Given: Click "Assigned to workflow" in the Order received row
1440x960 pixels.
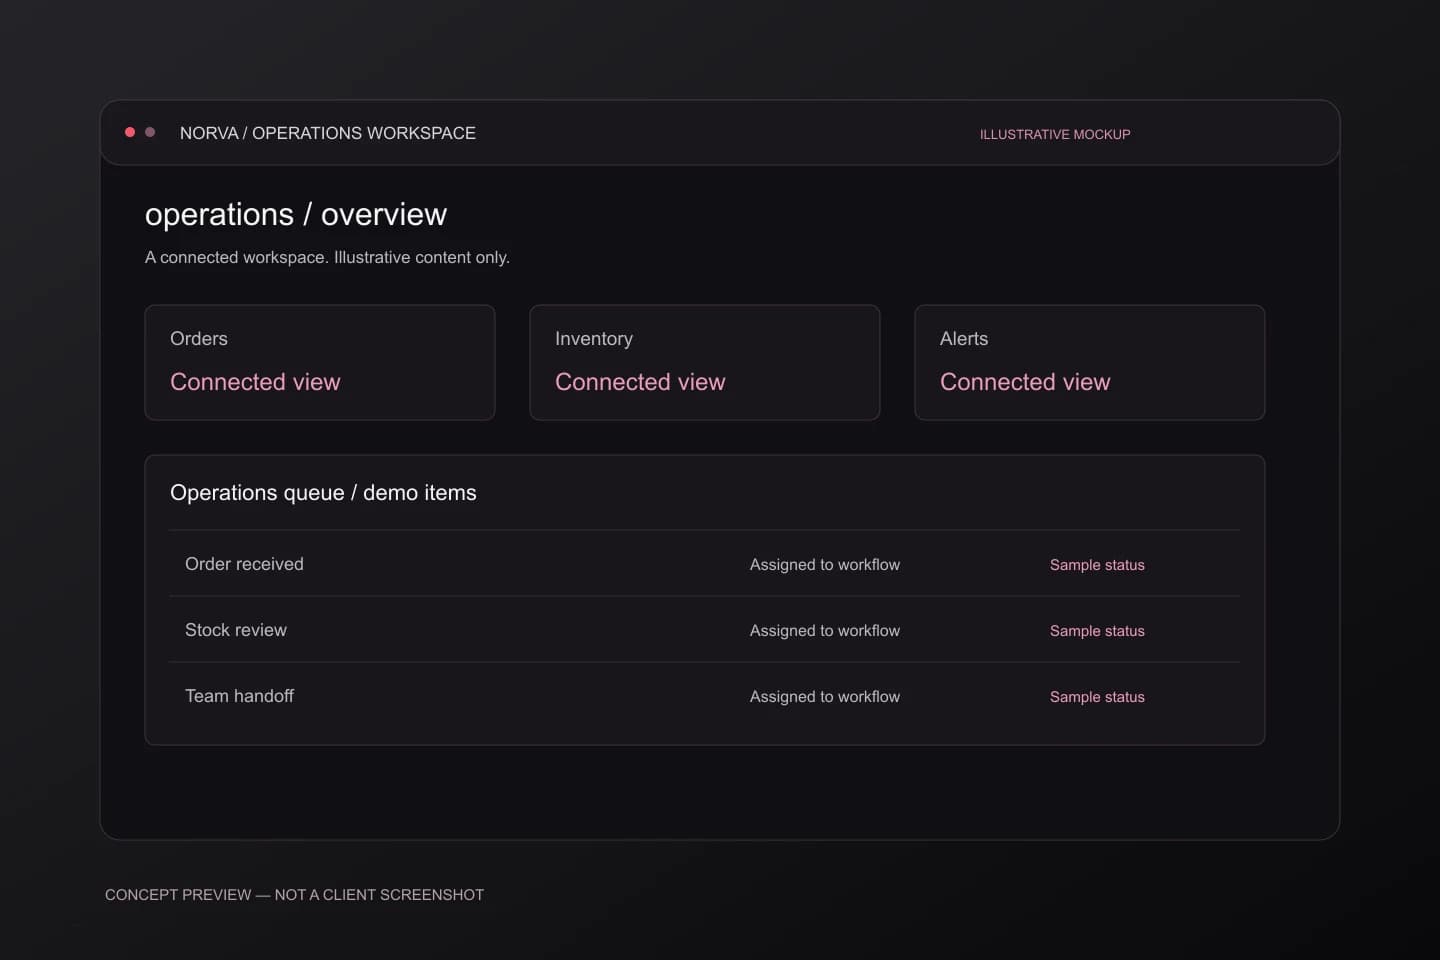Looking at the screenshot, I should 825,565.
